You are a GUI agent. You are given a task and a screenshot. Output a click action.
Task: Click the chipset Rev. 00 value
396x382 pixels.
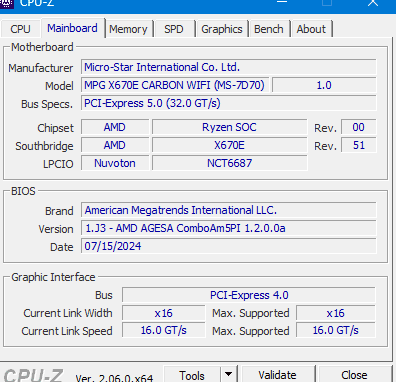point(359,127)
